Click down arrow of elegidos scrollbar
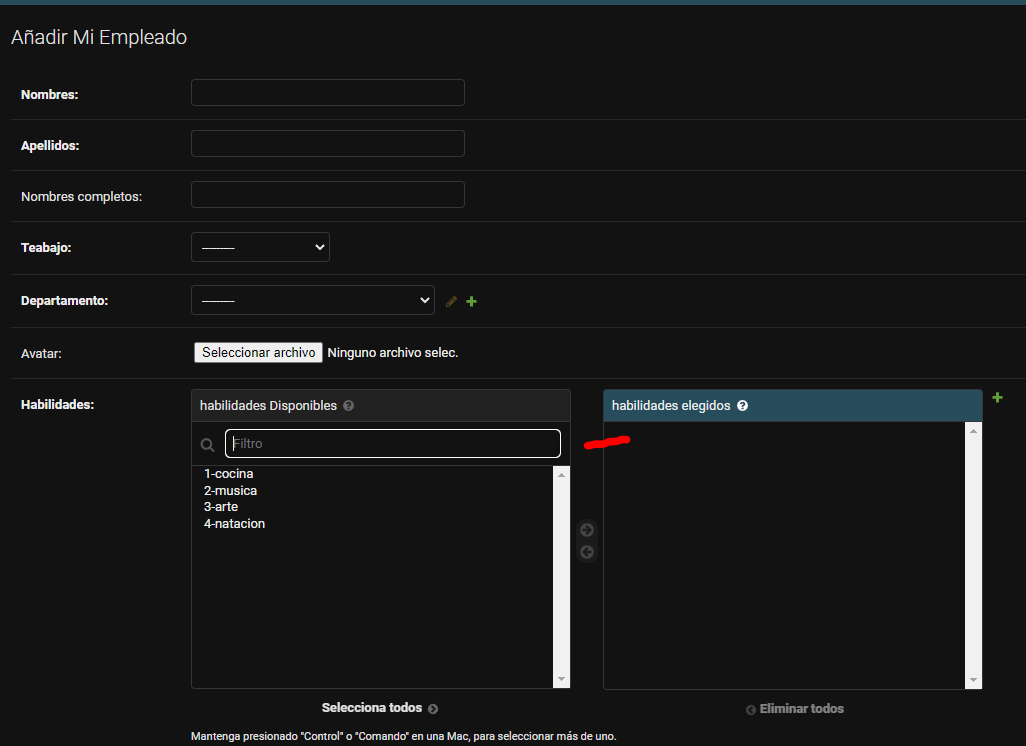Viewport: 1026px width, 746px height. tap(973, 680)
